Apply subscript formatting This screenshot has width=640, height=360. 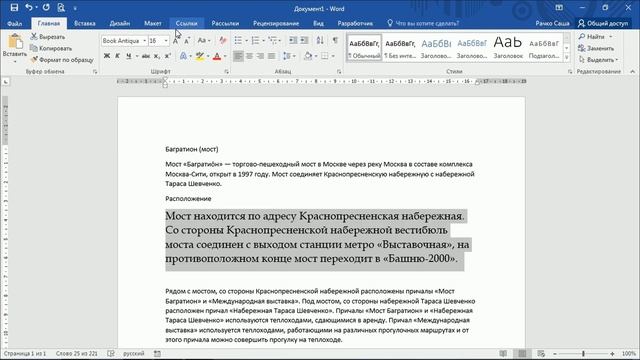tap(157, 56)
